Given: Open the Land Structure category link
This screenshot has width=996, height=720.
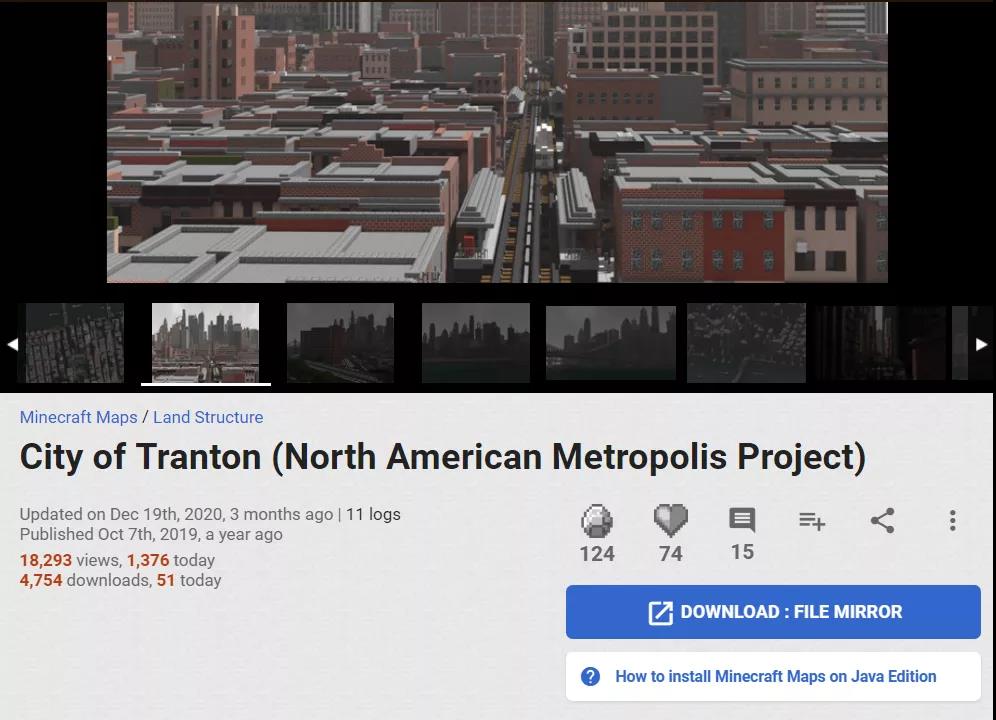Looking at the screenshot, I should point(208,417).
